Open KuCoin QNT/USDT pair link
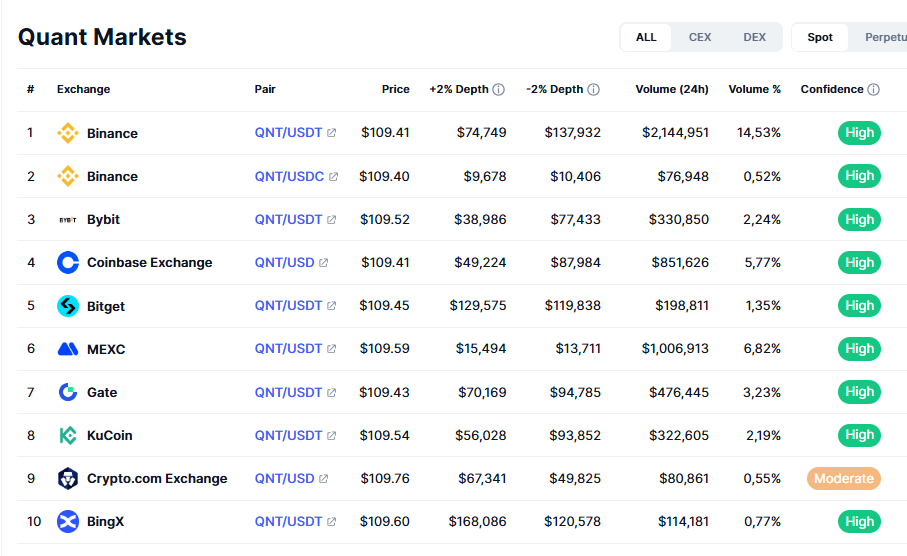The image size is (907, 556). click(x=288, y=435)
